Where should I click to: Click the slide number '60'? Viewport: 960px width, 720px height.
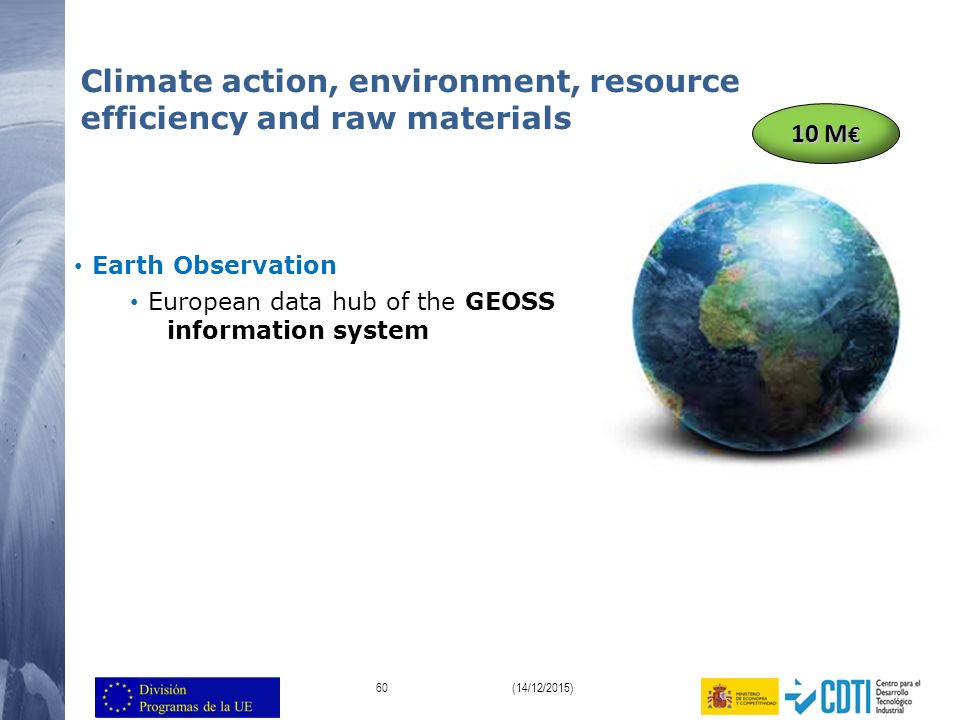[381, 688]
